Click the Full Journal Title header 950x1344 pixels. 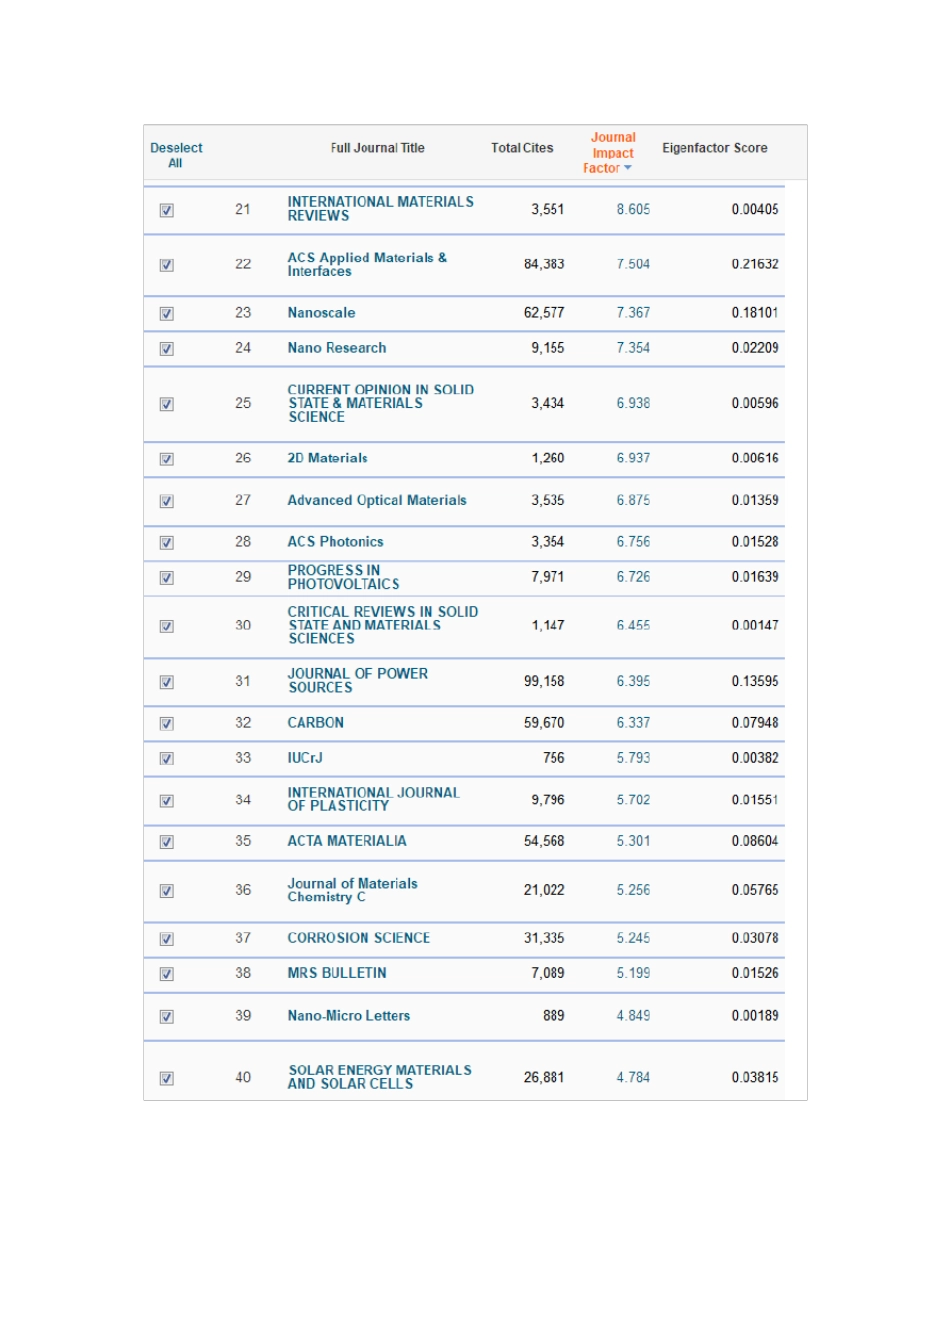pyautogui.click(x=378, y=148)
